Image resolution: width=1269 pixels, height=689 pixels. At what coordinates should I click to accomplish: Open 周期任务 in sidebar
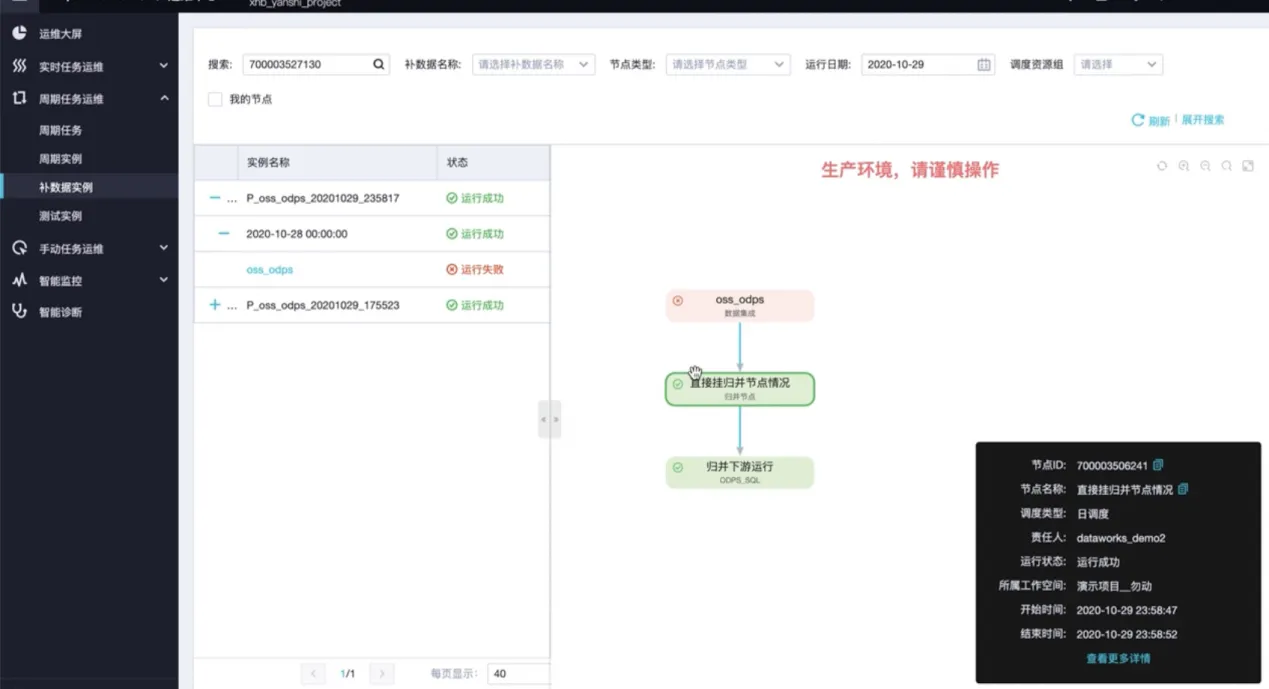coord(60,130)
